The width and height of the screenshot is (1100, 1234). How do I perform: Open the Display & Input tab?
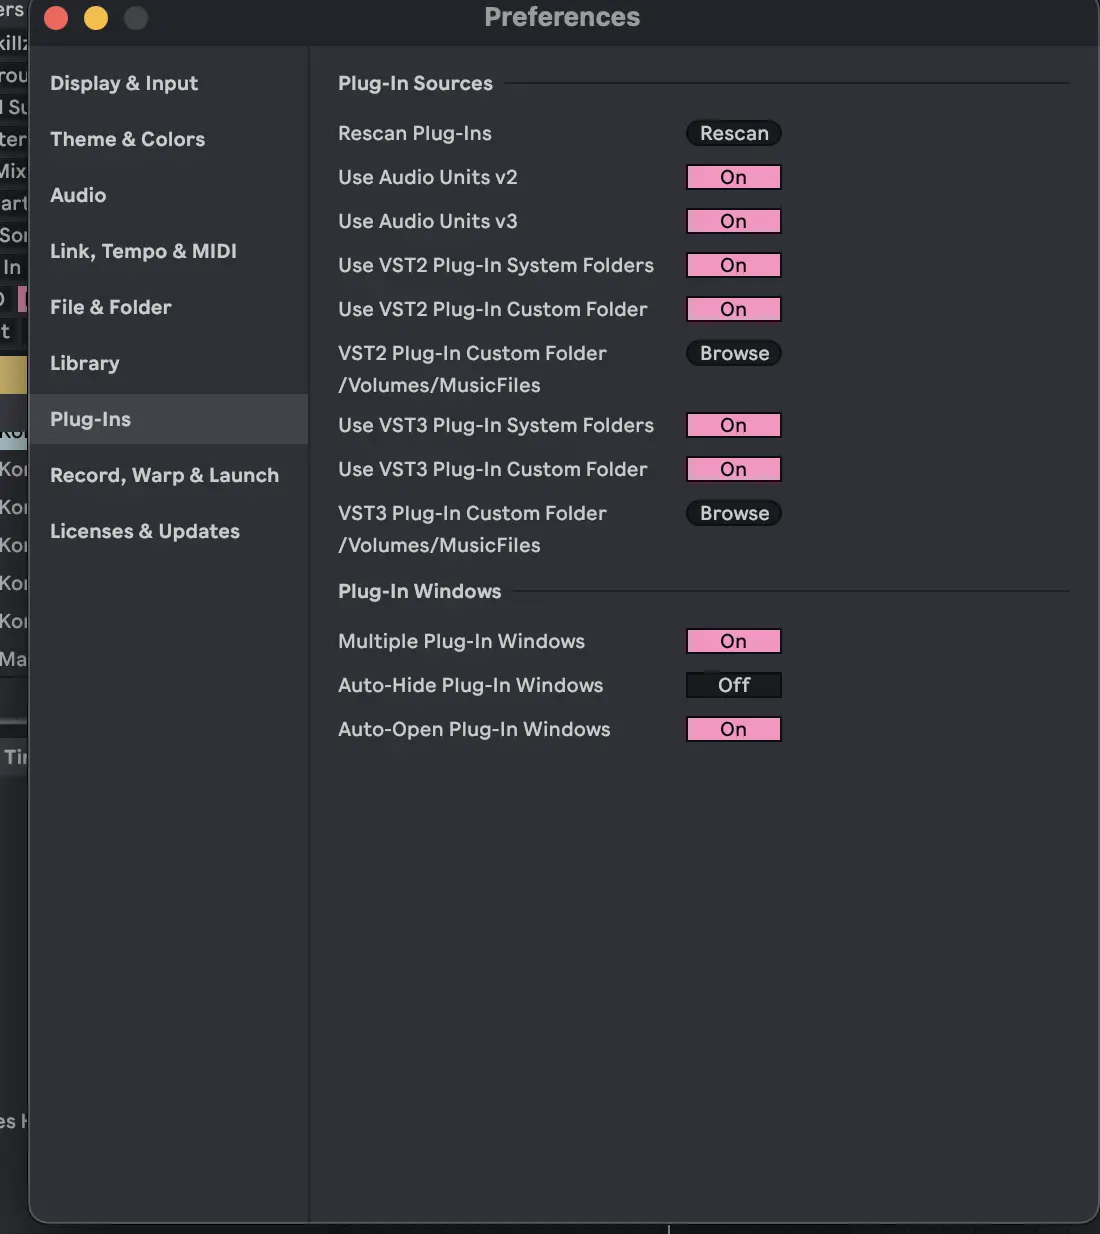pyautogui.click(x=124, y=83)
